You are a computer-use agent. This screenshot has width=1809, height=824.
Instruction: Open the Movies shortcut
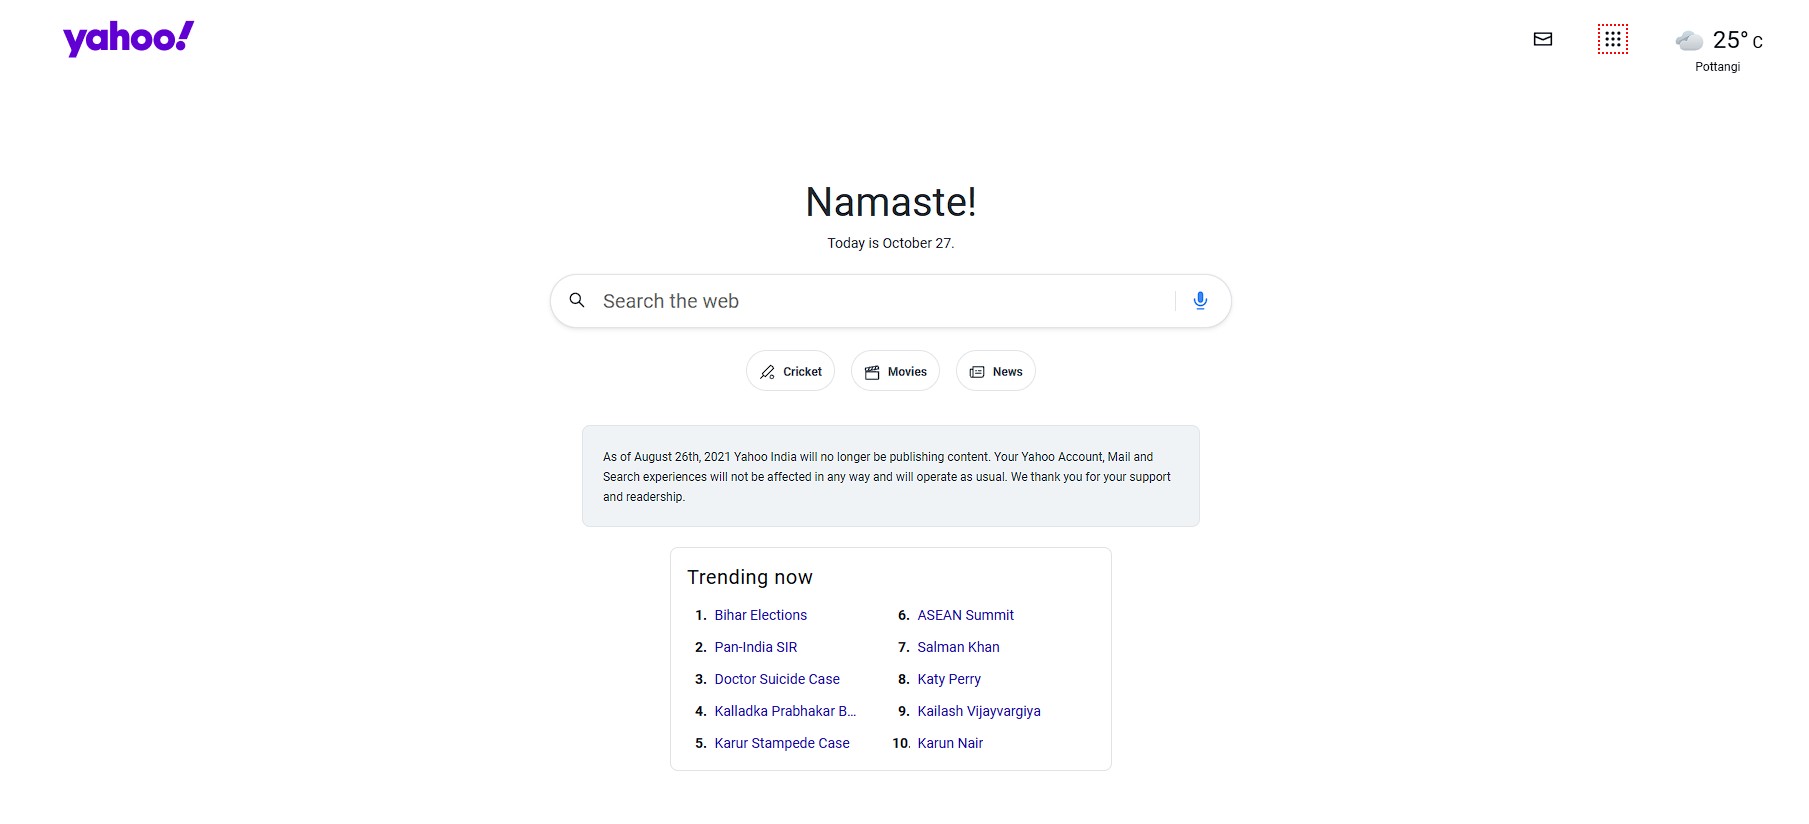(x=895, y=371)
